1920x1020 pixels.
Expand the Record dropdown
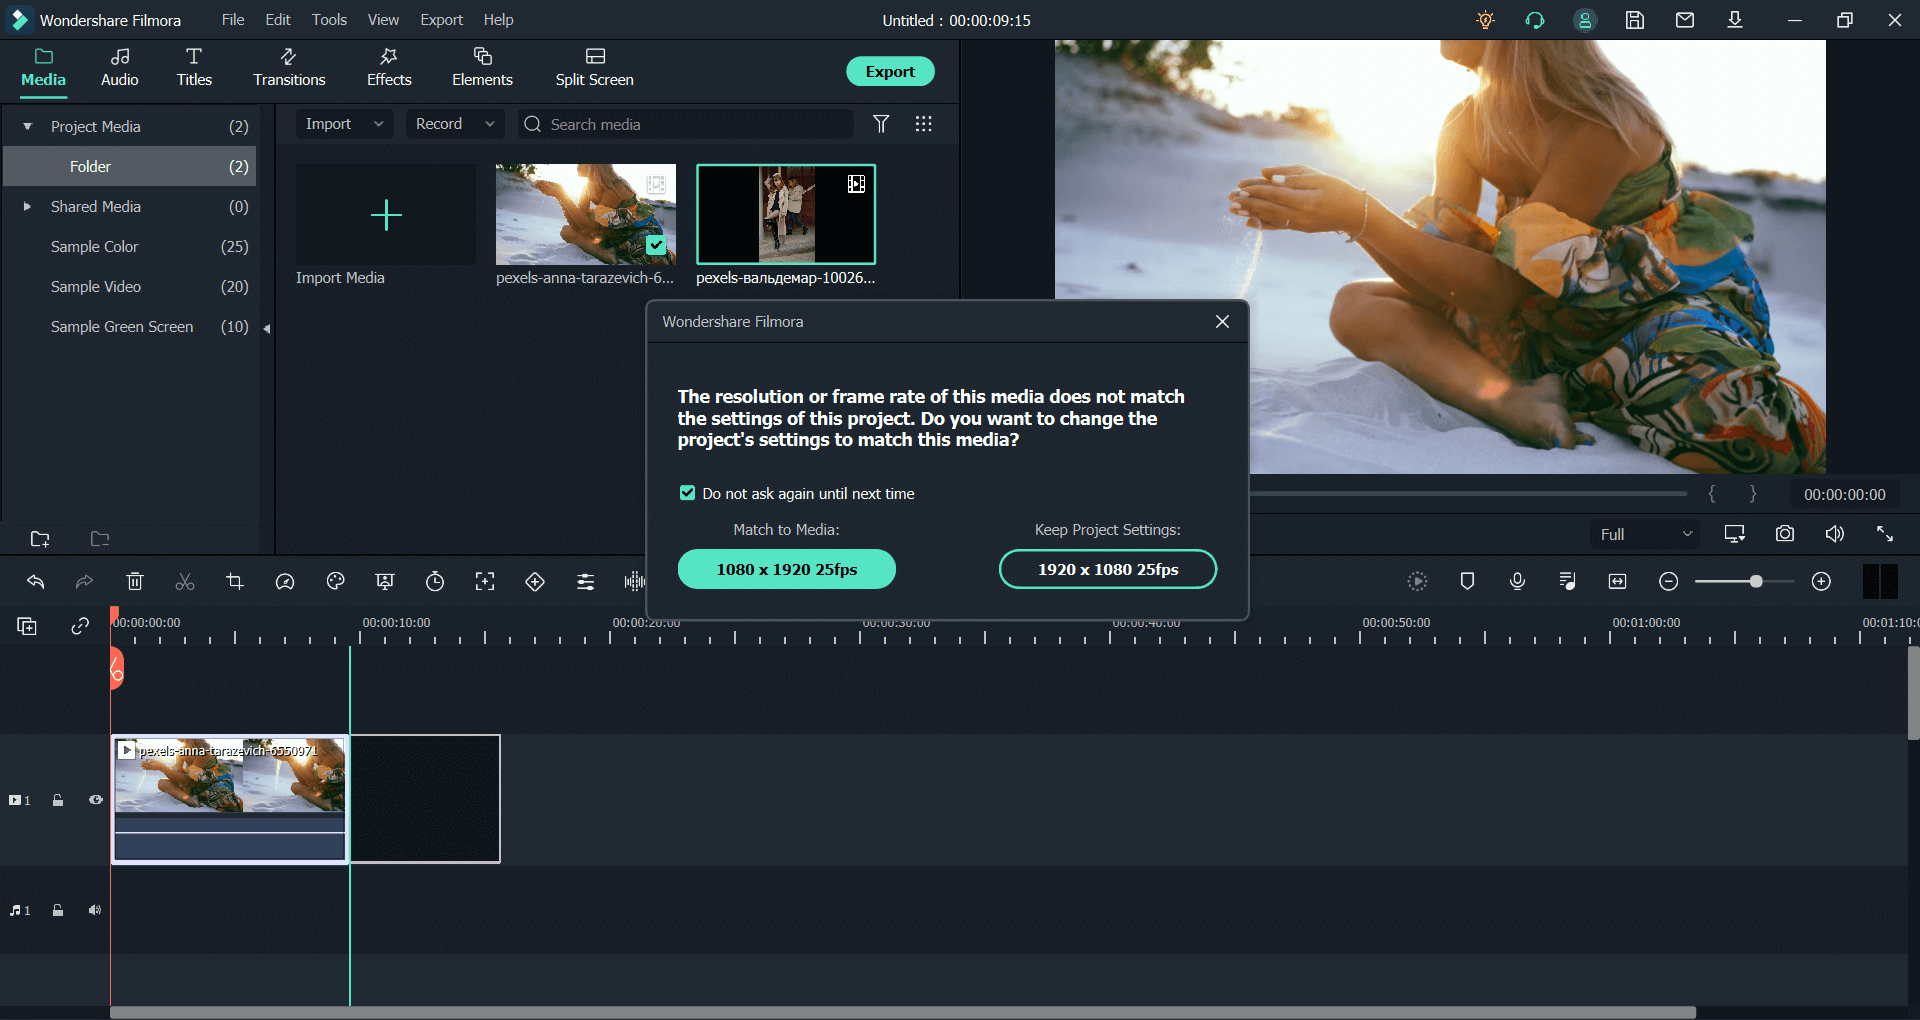pyautogui.click(x=455, y=124)
